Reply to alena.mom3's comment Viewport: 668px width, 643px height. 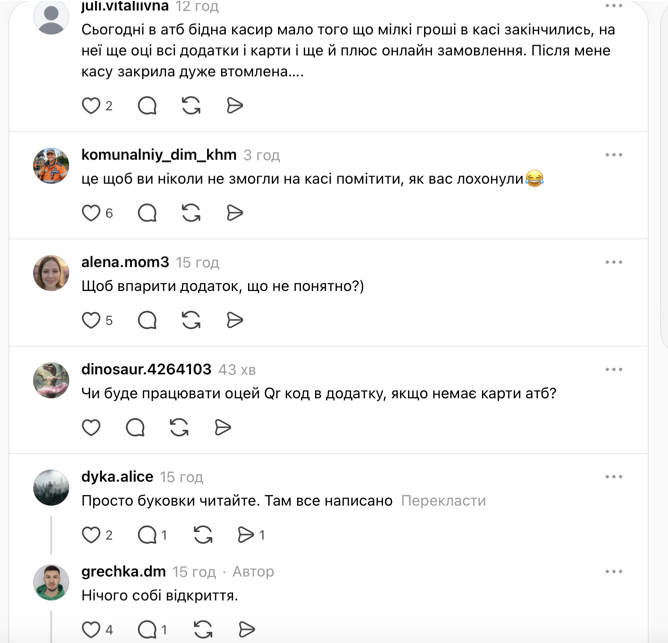pyautogui.click(x=147, y=320)
